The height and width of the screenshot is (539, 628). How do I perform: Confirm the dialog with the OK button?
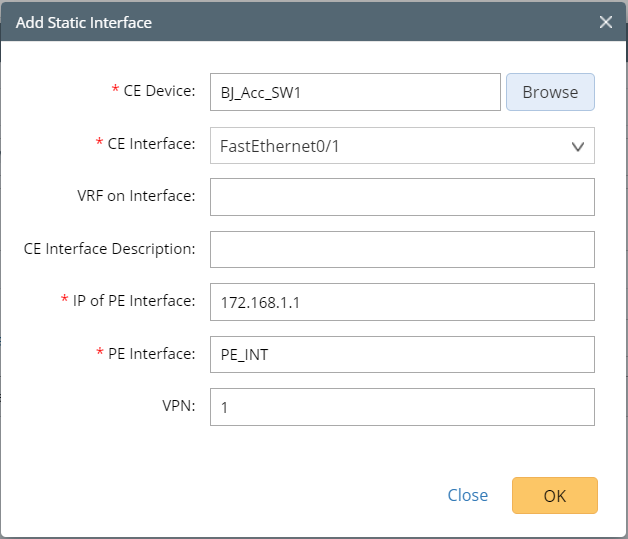point(554,495)
